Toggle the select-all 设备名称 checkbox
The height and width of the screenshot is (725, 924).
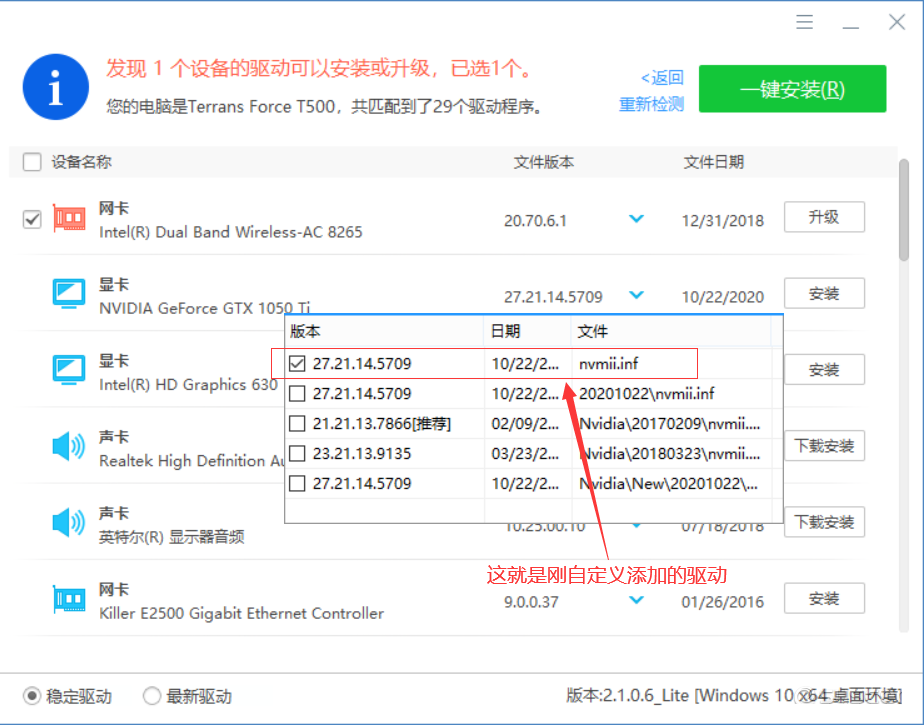pyautogui.click(x=32, y=162)
